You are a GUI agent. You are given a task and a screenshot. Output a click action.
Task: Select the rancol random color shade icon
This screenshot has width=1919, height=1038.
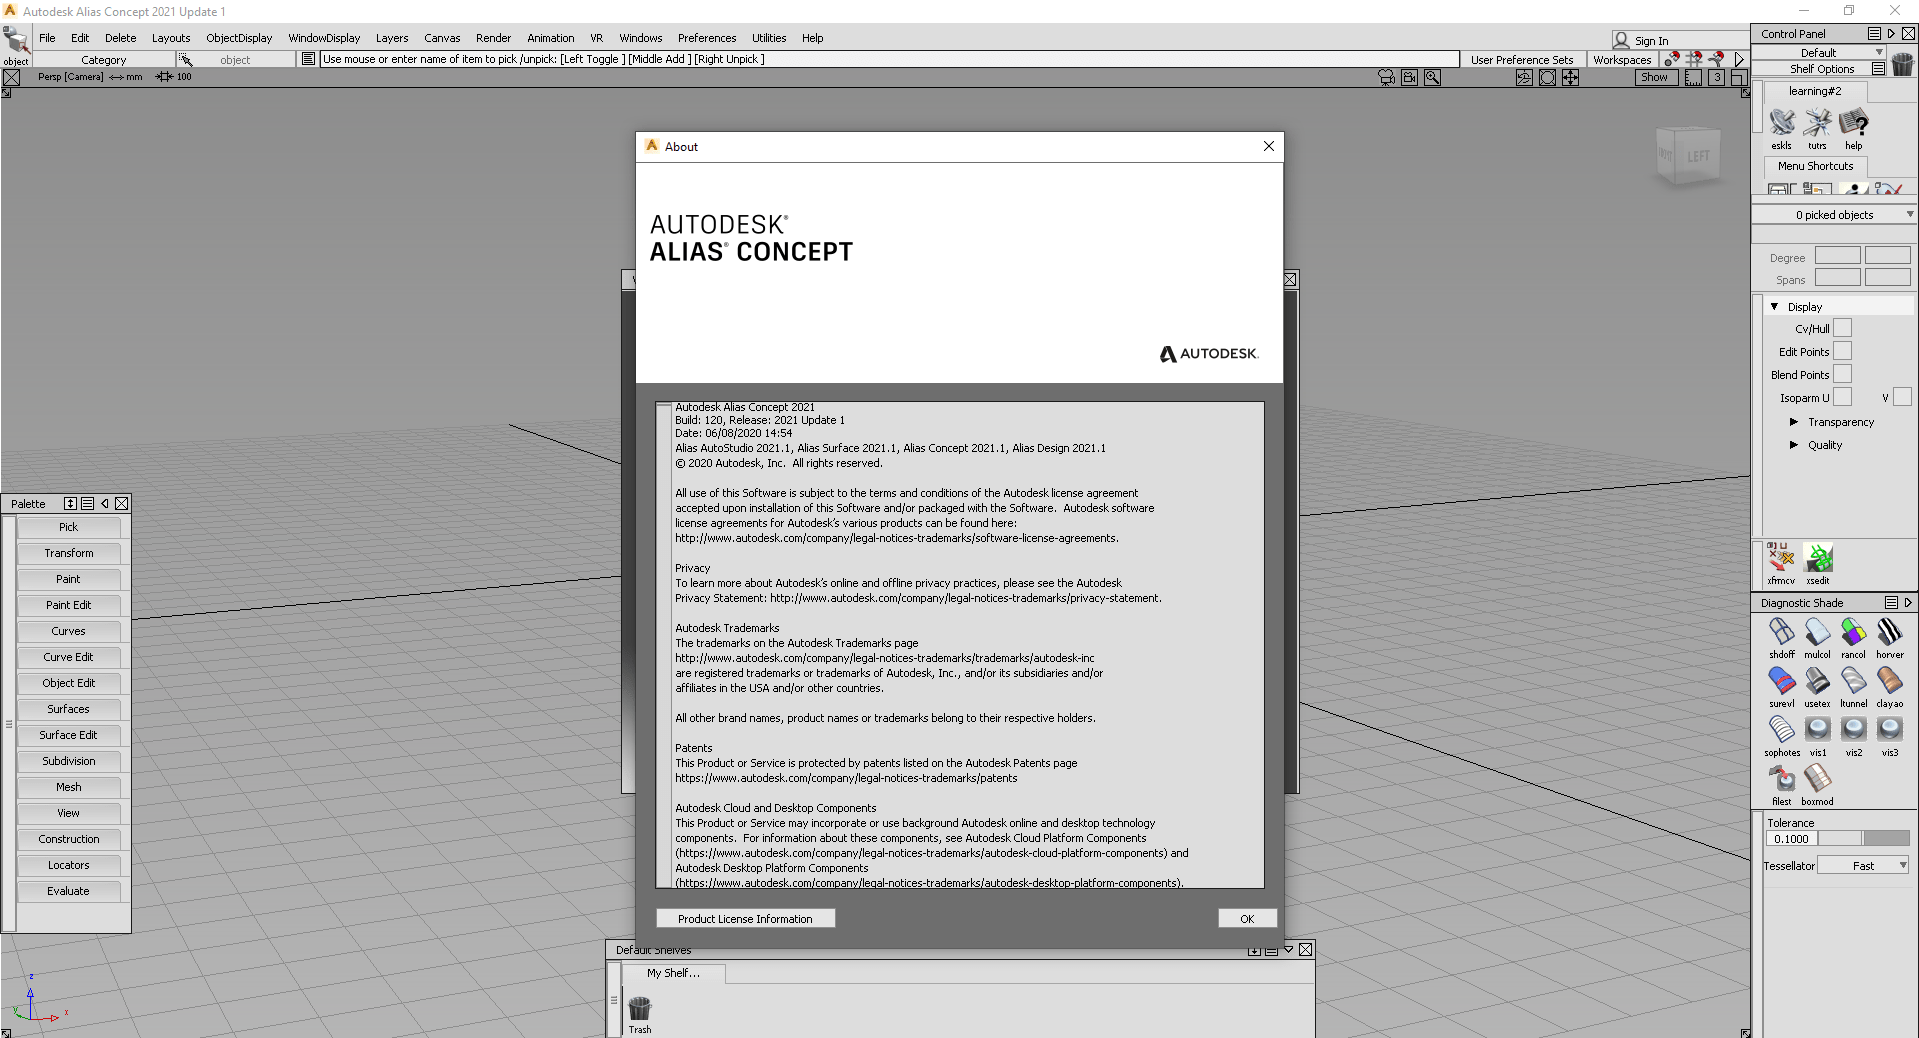(x=1853, y=632)
